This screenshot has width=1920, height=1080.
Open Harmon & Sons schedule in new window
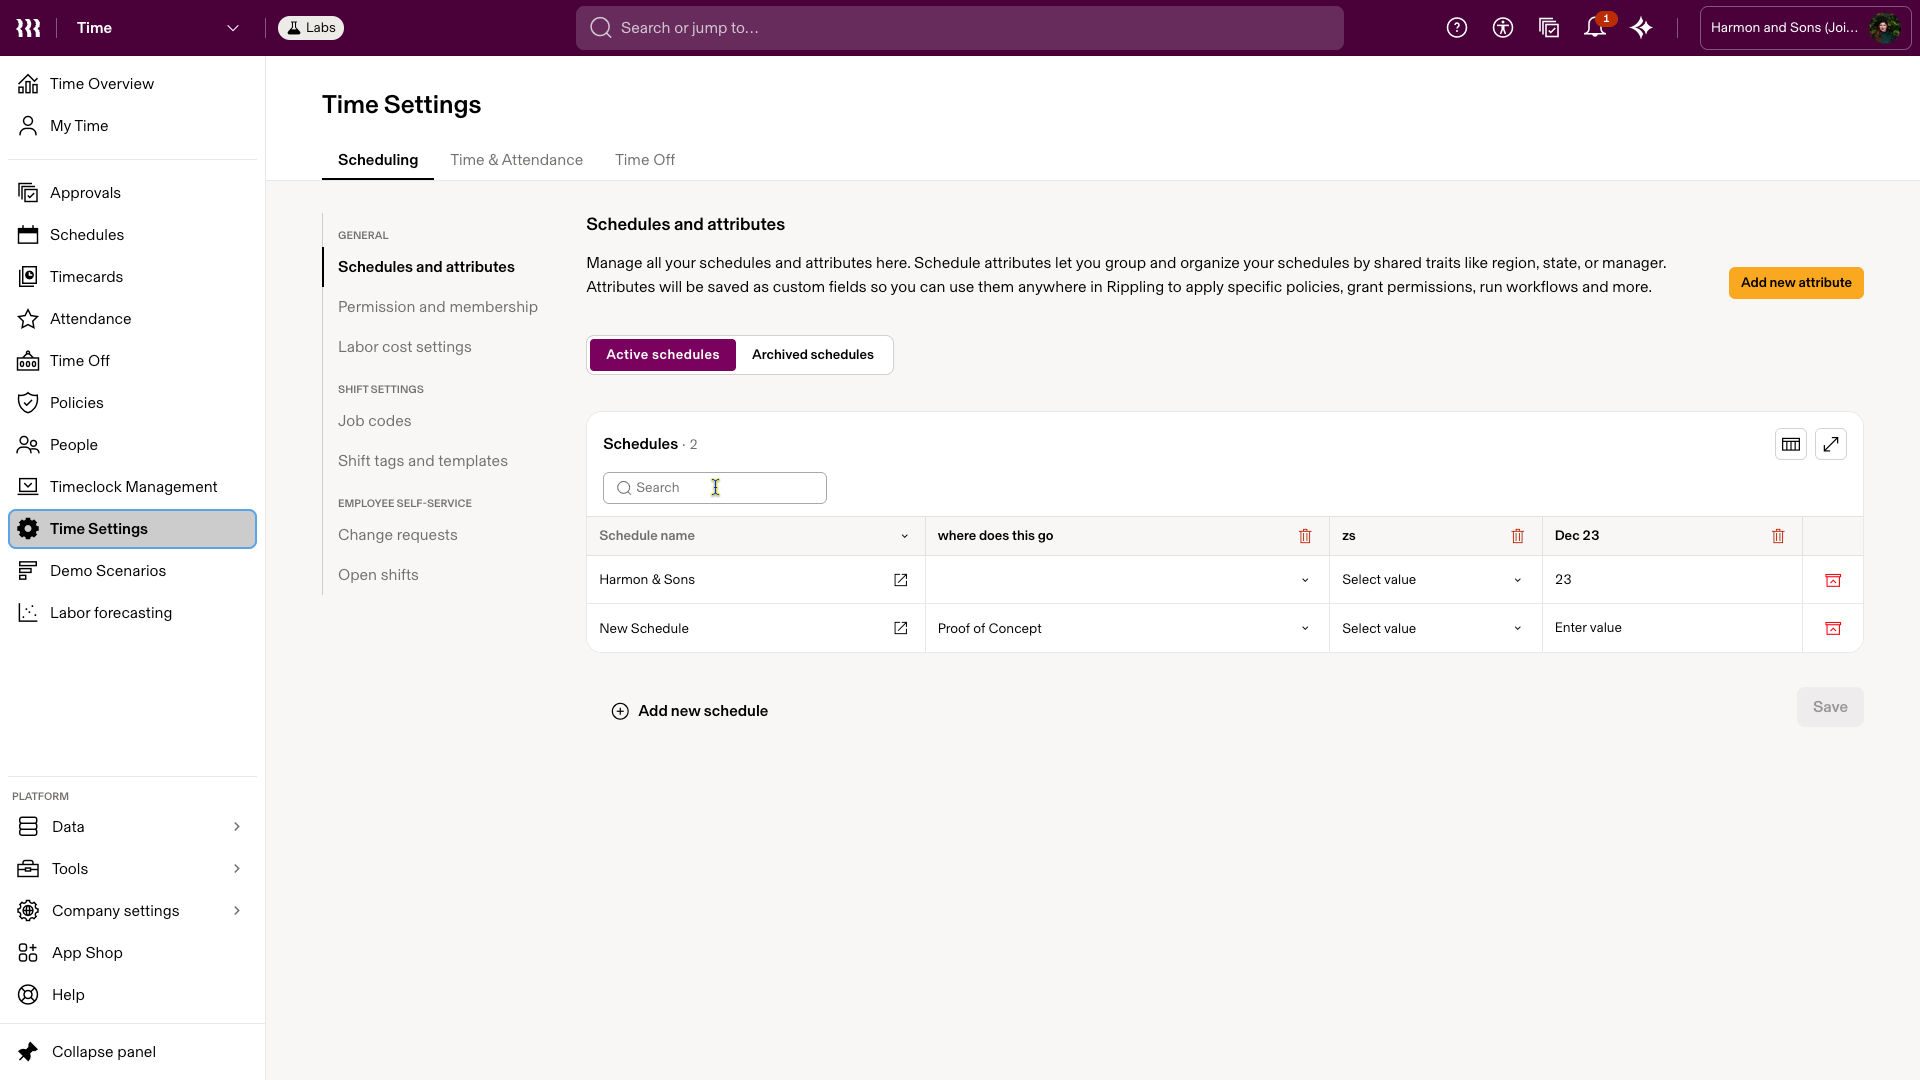[901, 580]
